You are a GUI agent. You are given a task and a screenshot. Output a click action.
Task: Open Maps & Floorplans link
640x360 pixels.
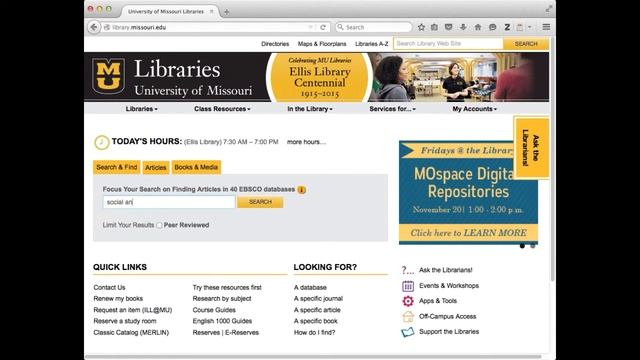[x=322, y=44]
